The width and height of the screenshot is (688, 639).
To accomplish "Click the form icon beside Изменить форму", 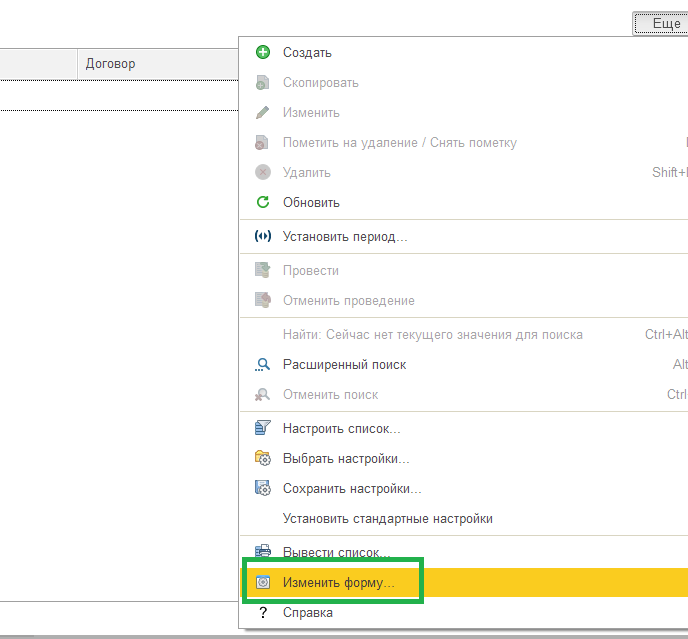I will click(x=263, y=582).
